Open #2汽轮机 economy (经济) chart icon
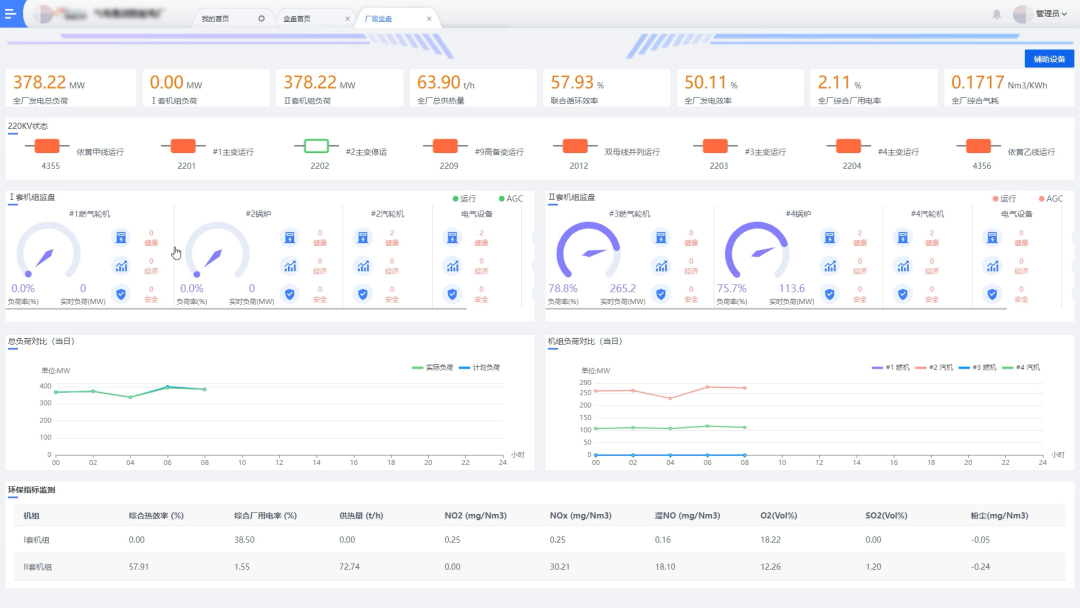This screenshot has width=1080, height=608. coord(363,266)
